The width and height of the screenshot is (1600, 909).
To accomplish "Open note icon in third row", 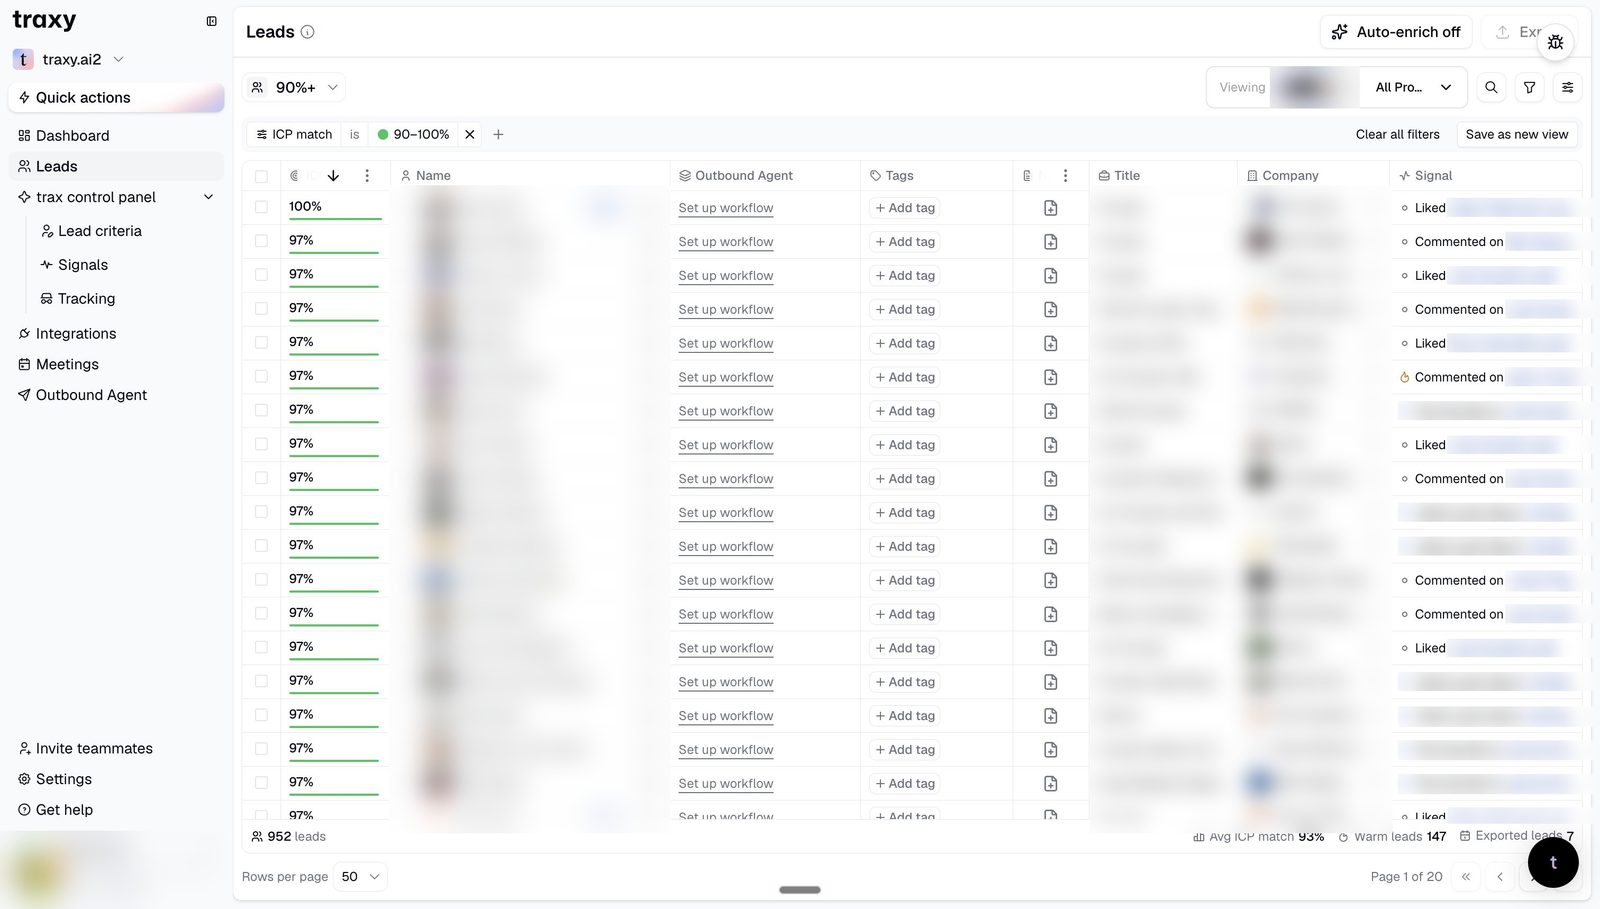I will coord(1051,276).
